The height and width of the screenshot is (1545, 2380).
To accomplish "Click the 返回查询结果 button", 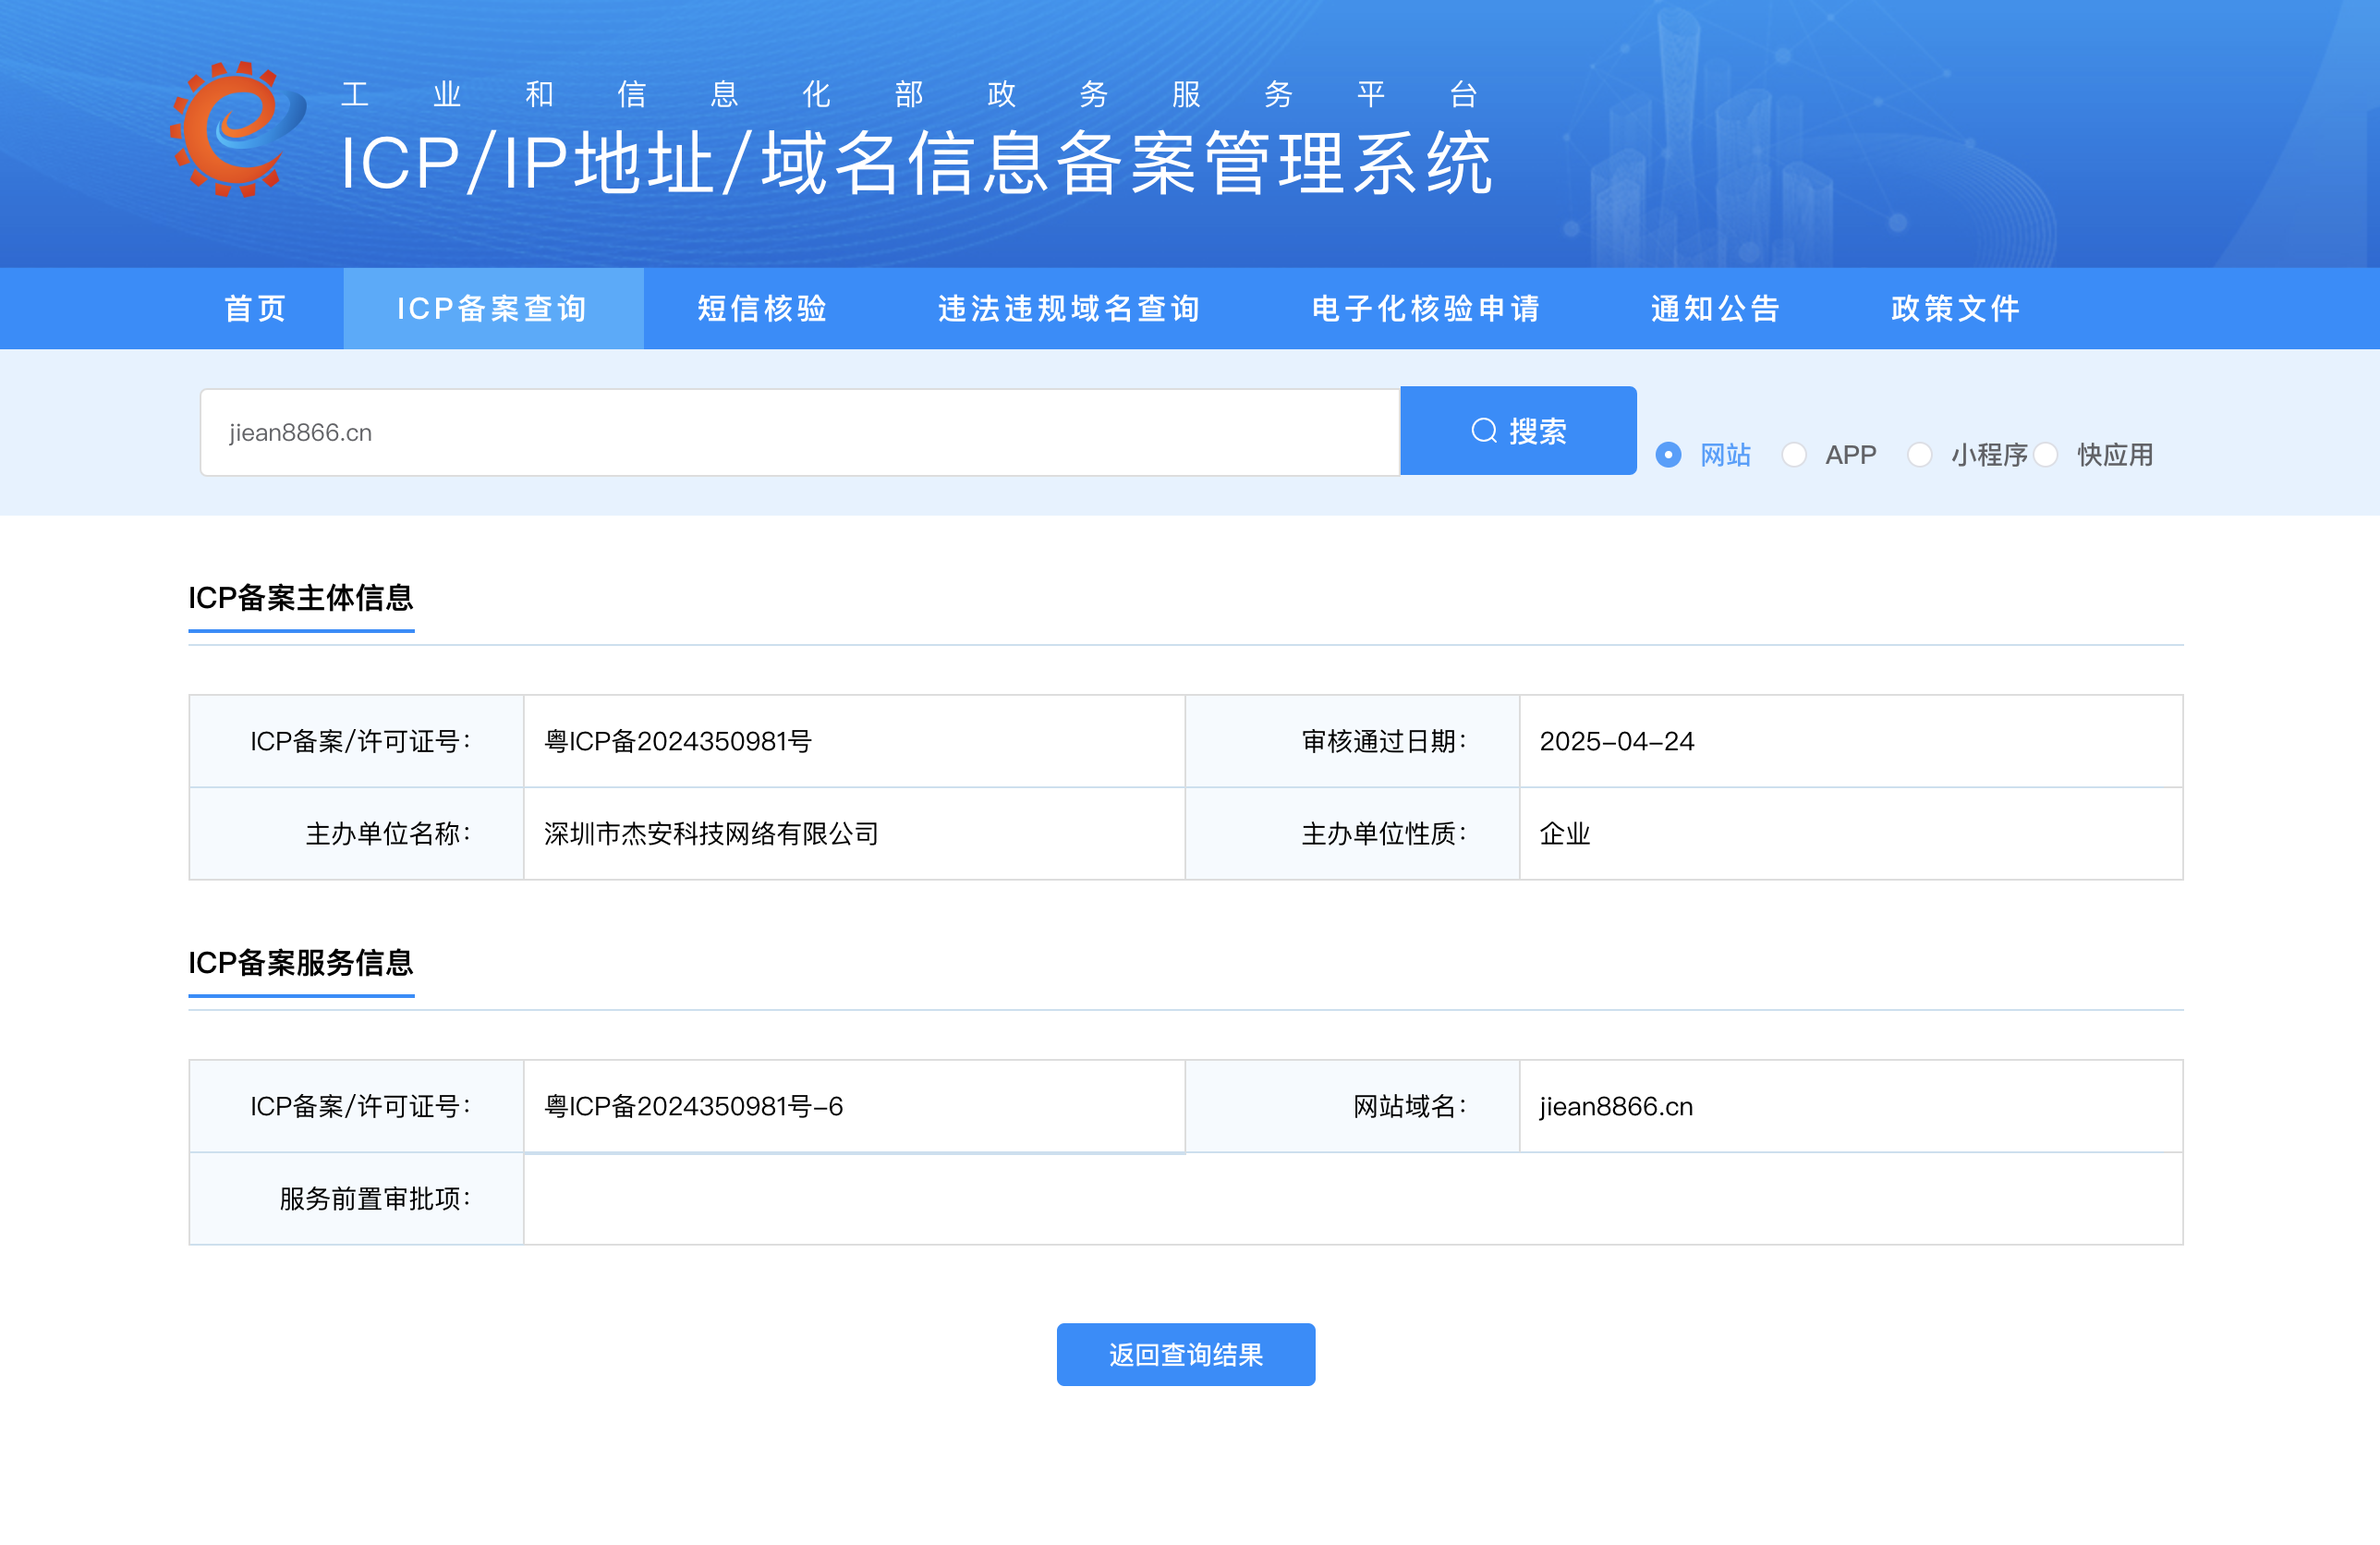I will 1185,1354.
